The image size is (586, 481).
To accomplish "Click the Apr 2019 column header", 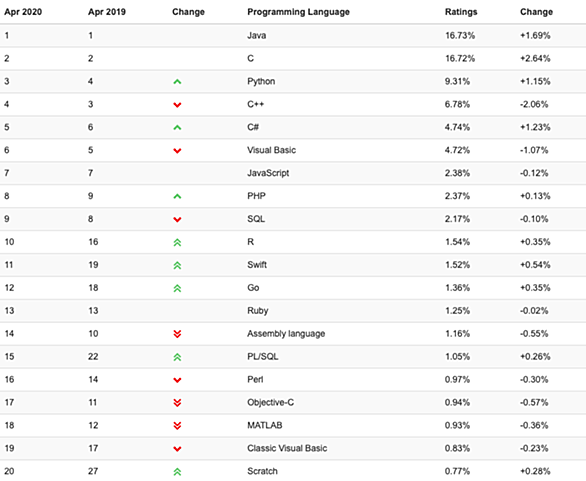I will (x=107, y=12).
